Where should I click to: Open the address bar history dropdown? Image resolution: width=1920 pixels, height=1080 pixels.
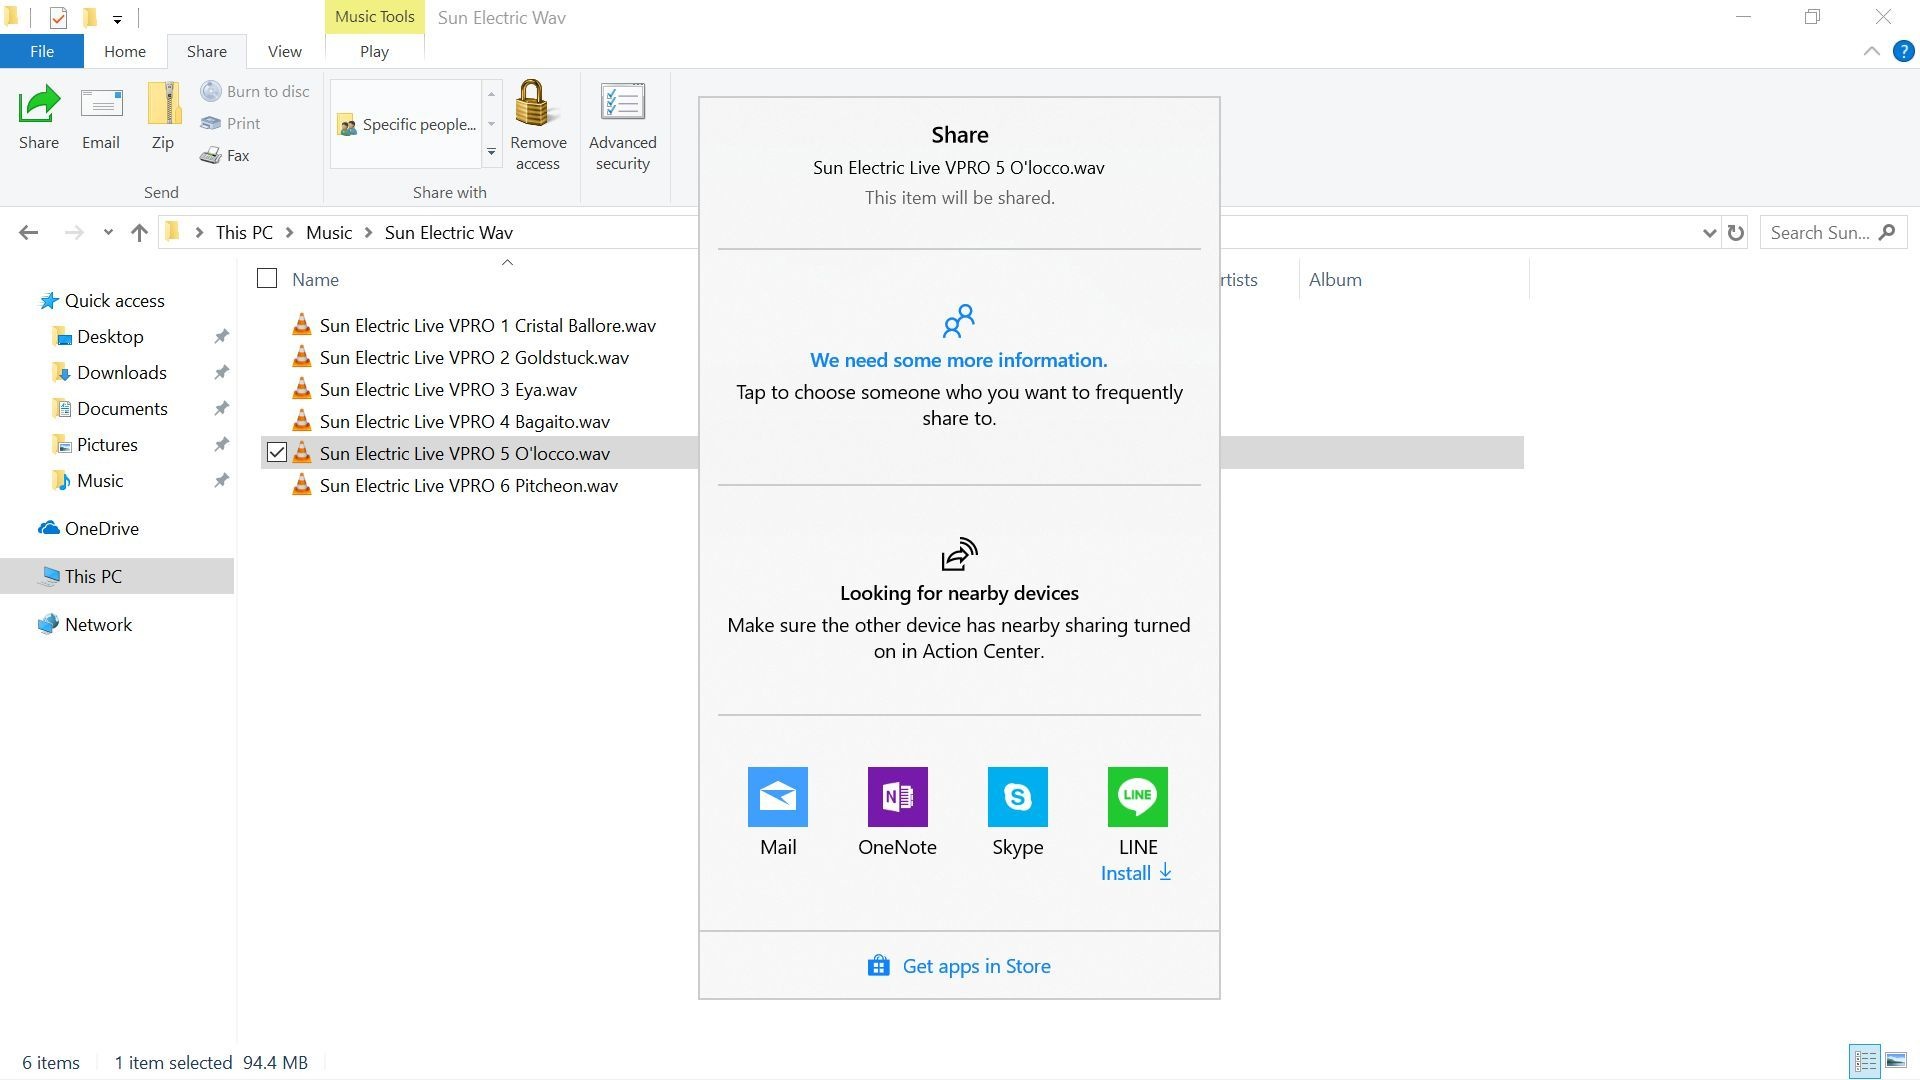click(x=1708, y=233)
